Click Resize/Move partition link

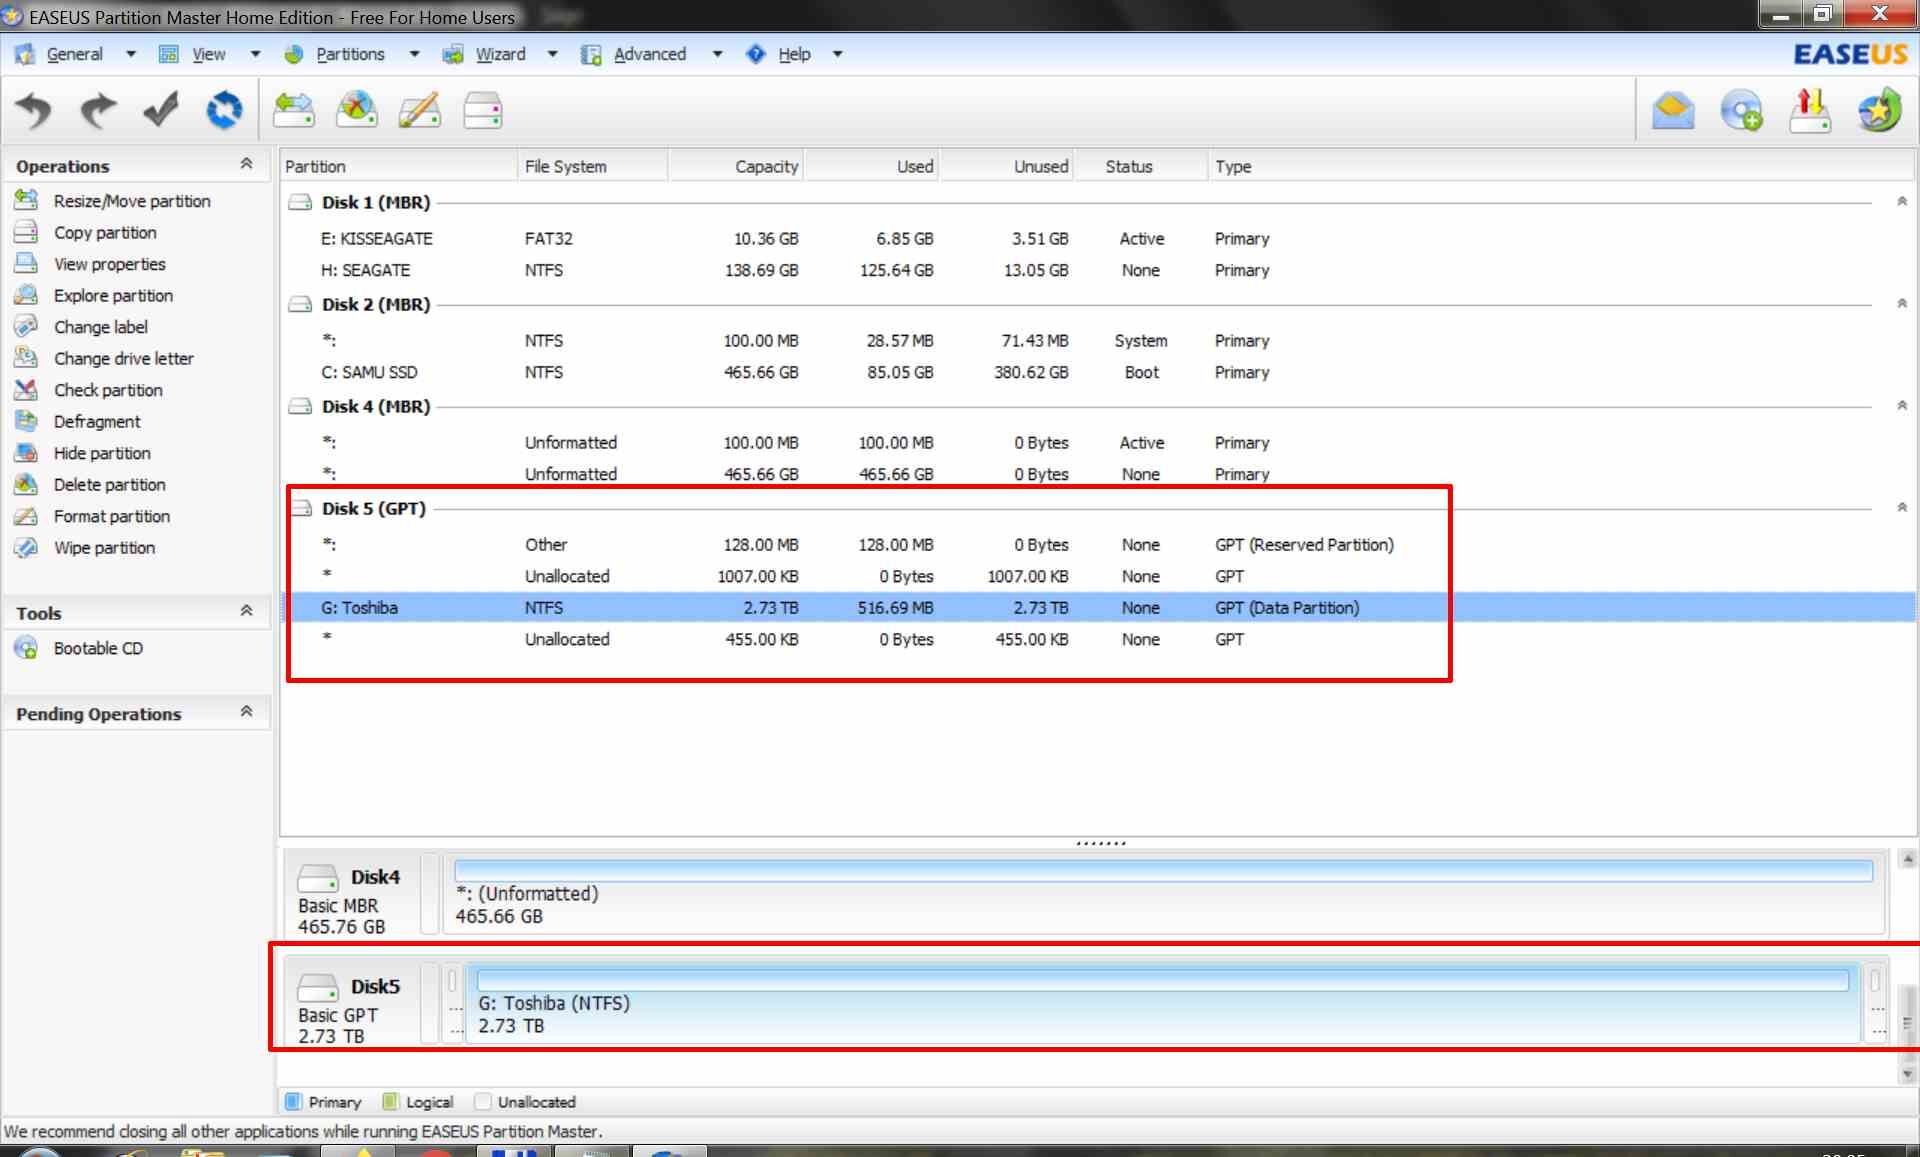pyautogui.click(x=132, y=201)
